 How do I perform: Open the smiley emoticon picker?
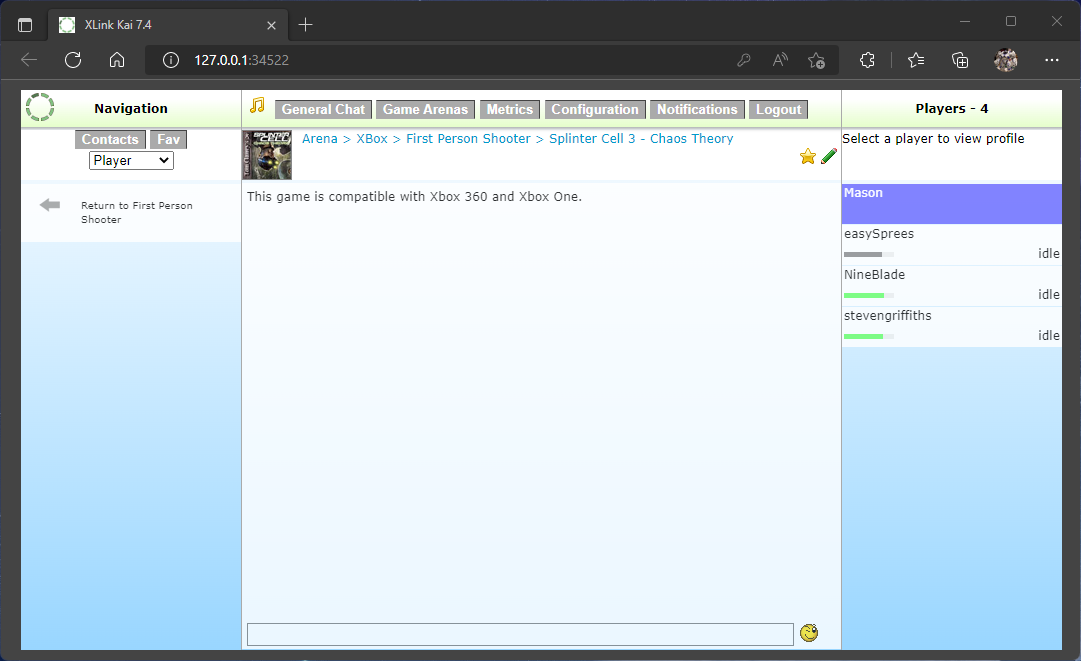tap(809, 633)
